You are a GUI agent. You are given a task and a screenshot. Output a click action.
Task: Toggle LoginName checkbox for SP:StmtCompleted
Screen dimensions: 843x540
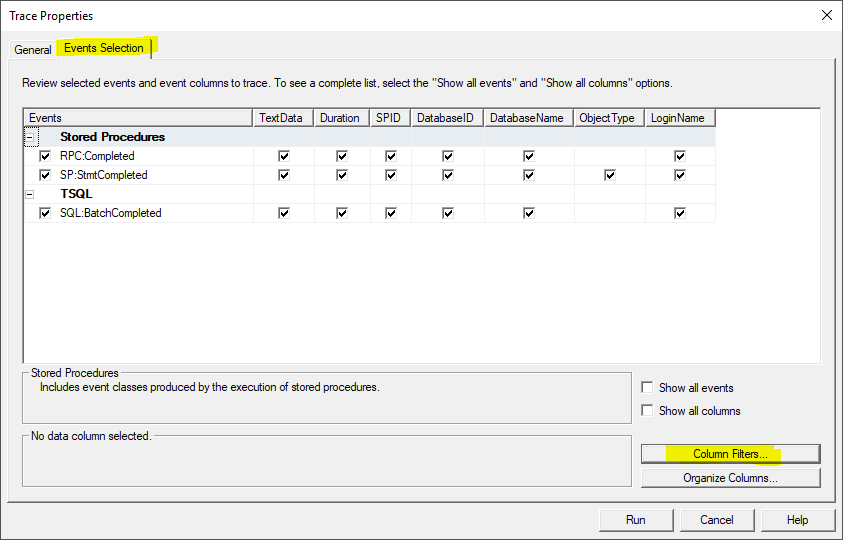[680, 175]
